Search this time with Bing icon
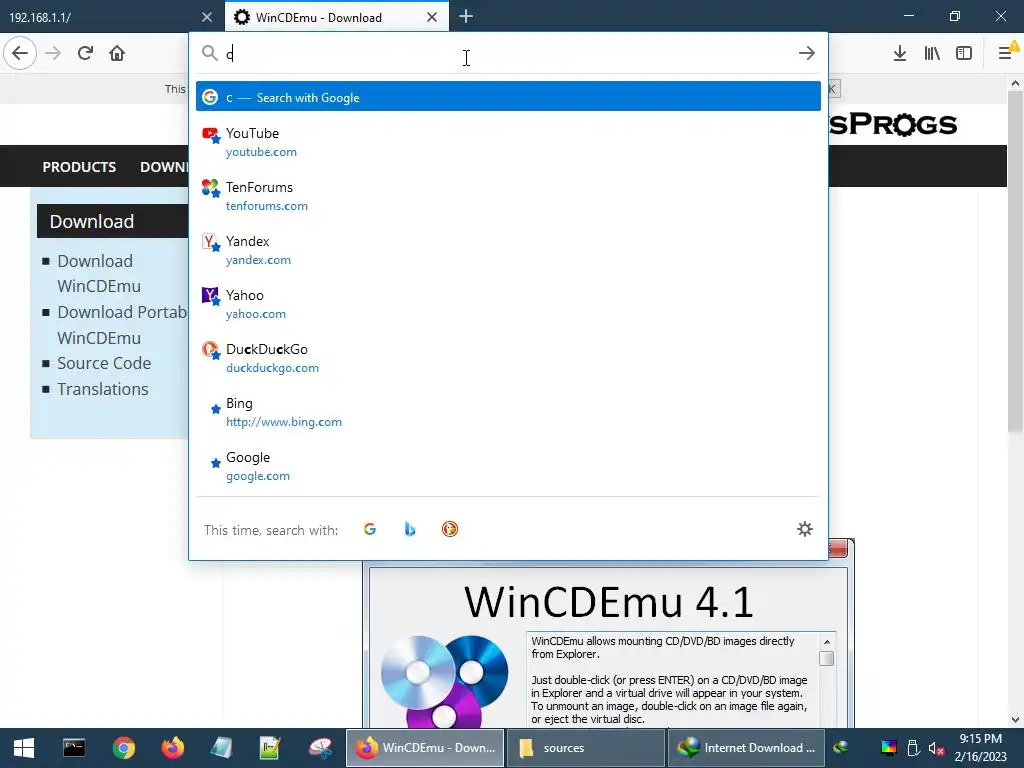Screen dimensions: 1024x768 [x=409, y=529]
